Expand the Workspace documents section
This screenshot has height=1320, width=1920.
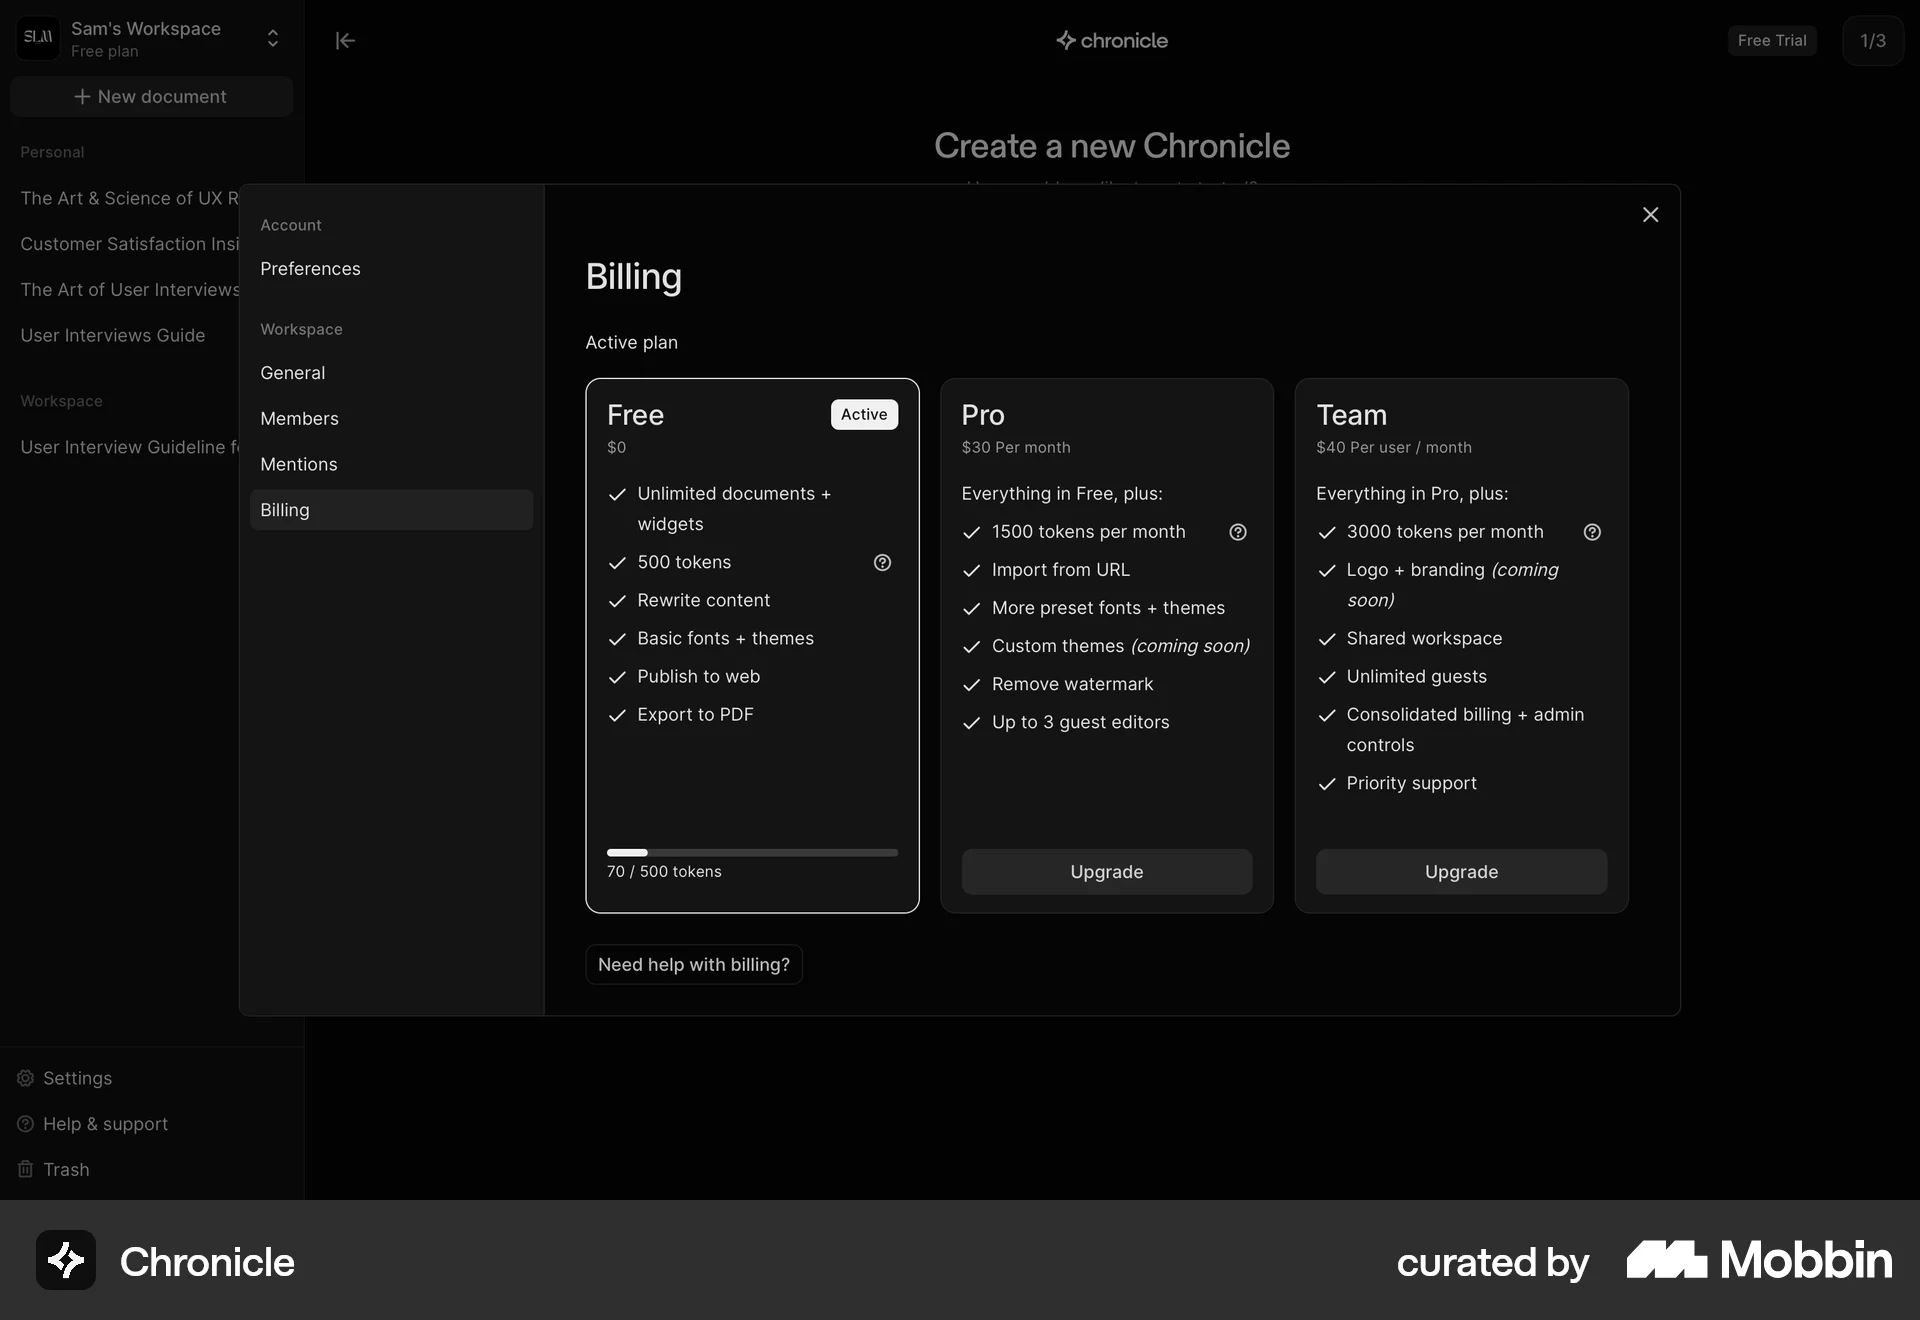(x=60, y=401)
